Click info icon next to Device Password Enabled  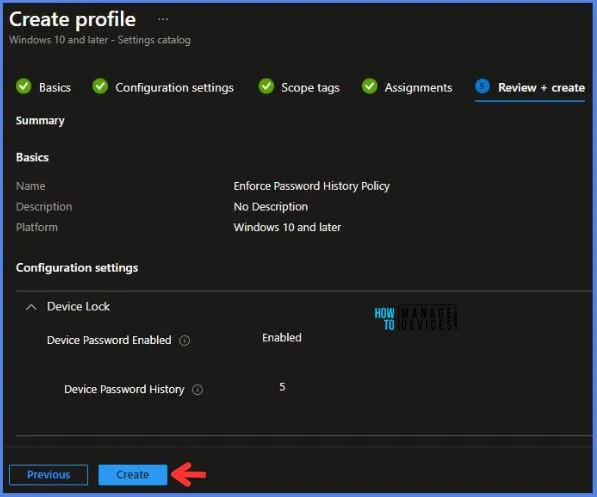point(185,340)
